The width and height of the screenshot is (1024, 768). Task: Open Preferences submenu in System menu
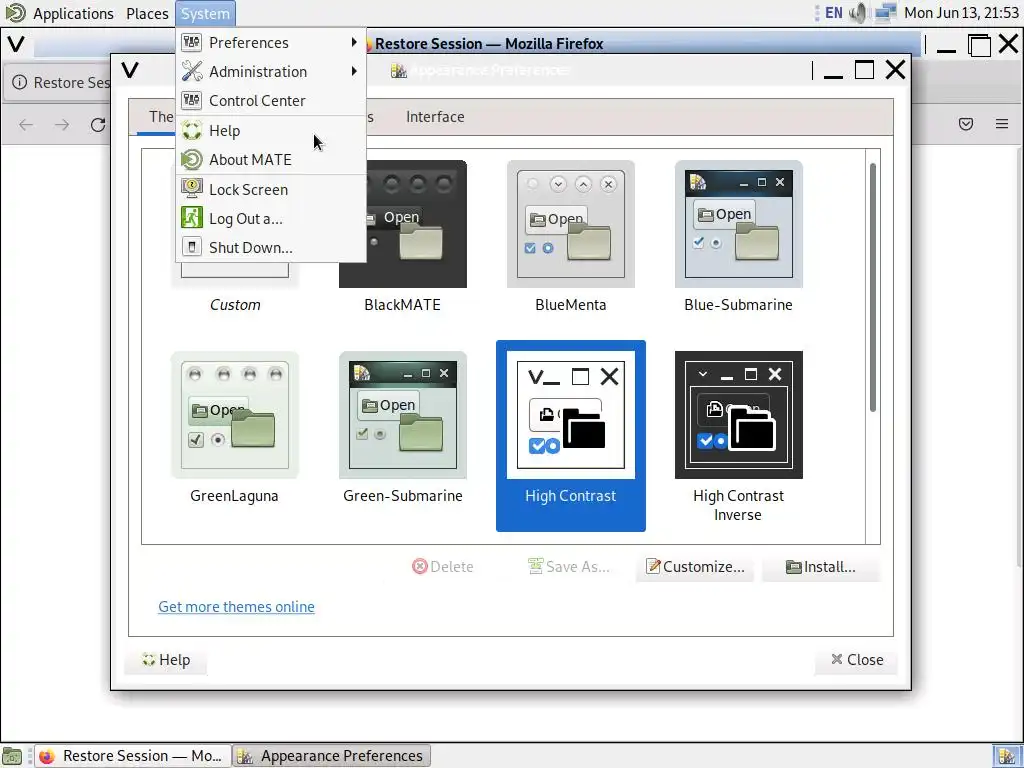(x=270, y=42)
